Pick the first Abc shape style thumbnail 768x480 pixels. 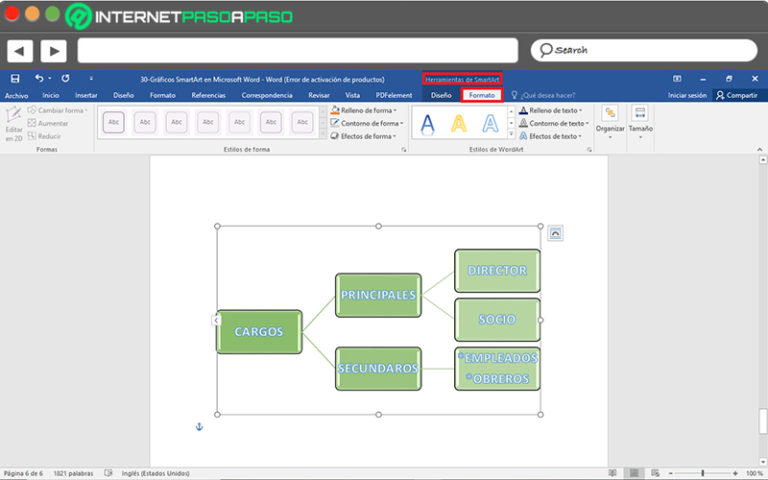tap(114, 122)
